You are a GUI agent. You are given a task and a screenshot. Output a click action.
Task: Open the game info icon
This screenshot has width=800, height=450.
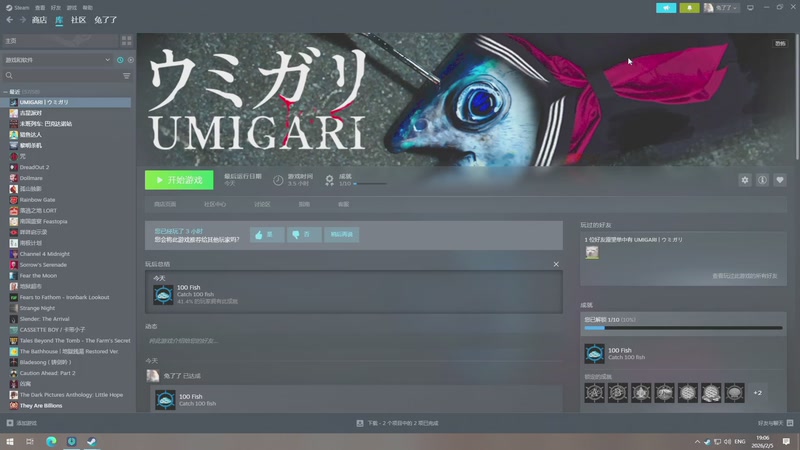click(x=762, y=180)
